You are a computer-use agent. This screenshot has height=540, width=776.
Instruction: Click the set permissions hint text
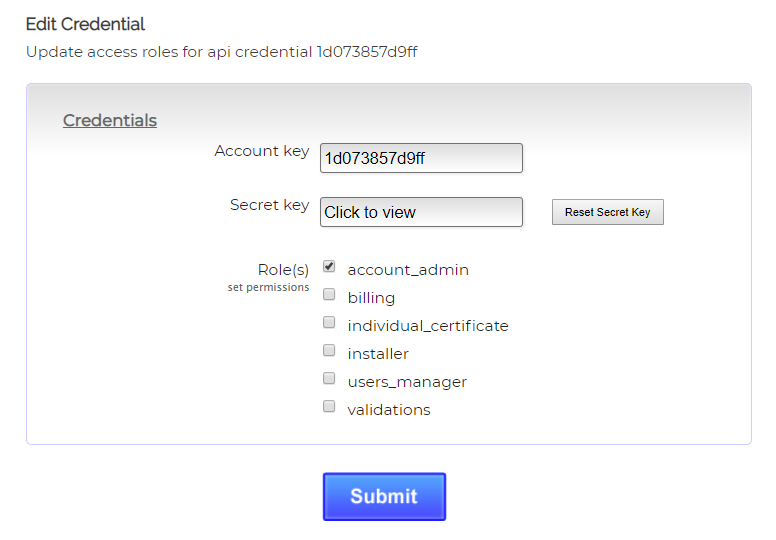coord(269,288)
